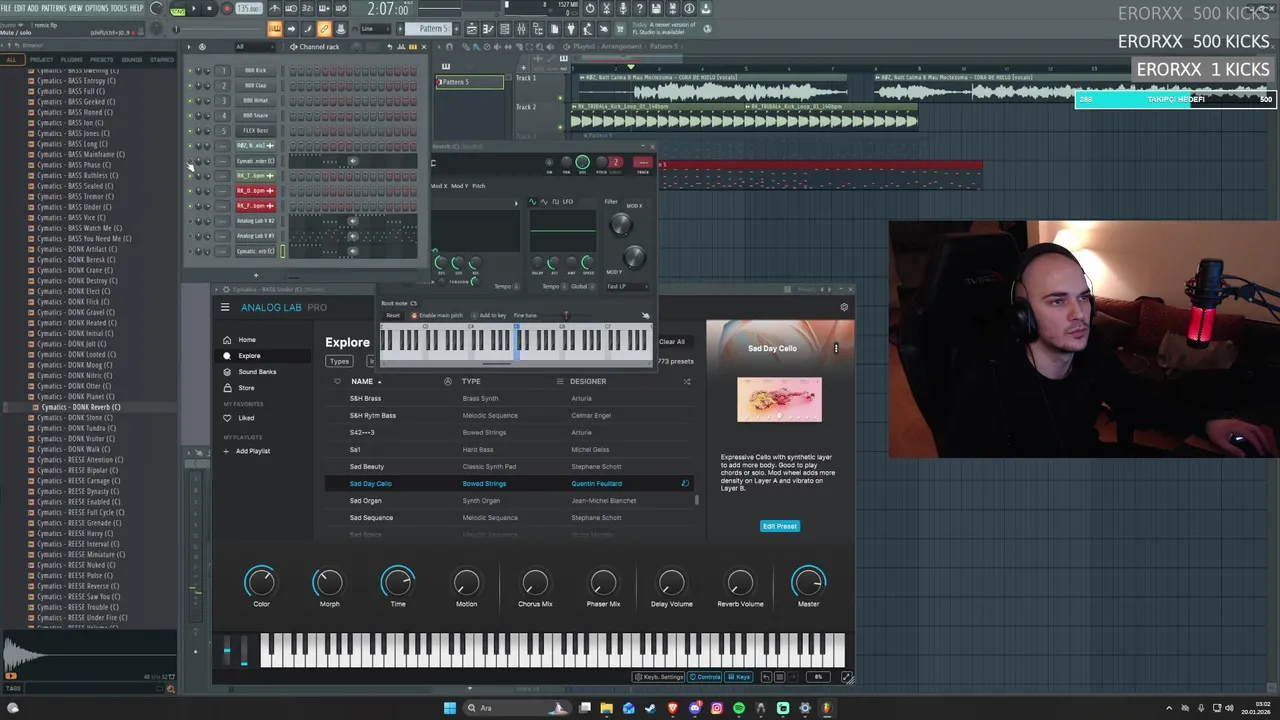
Task: Open the FILE menu in FL Studio
Action: 6,8
